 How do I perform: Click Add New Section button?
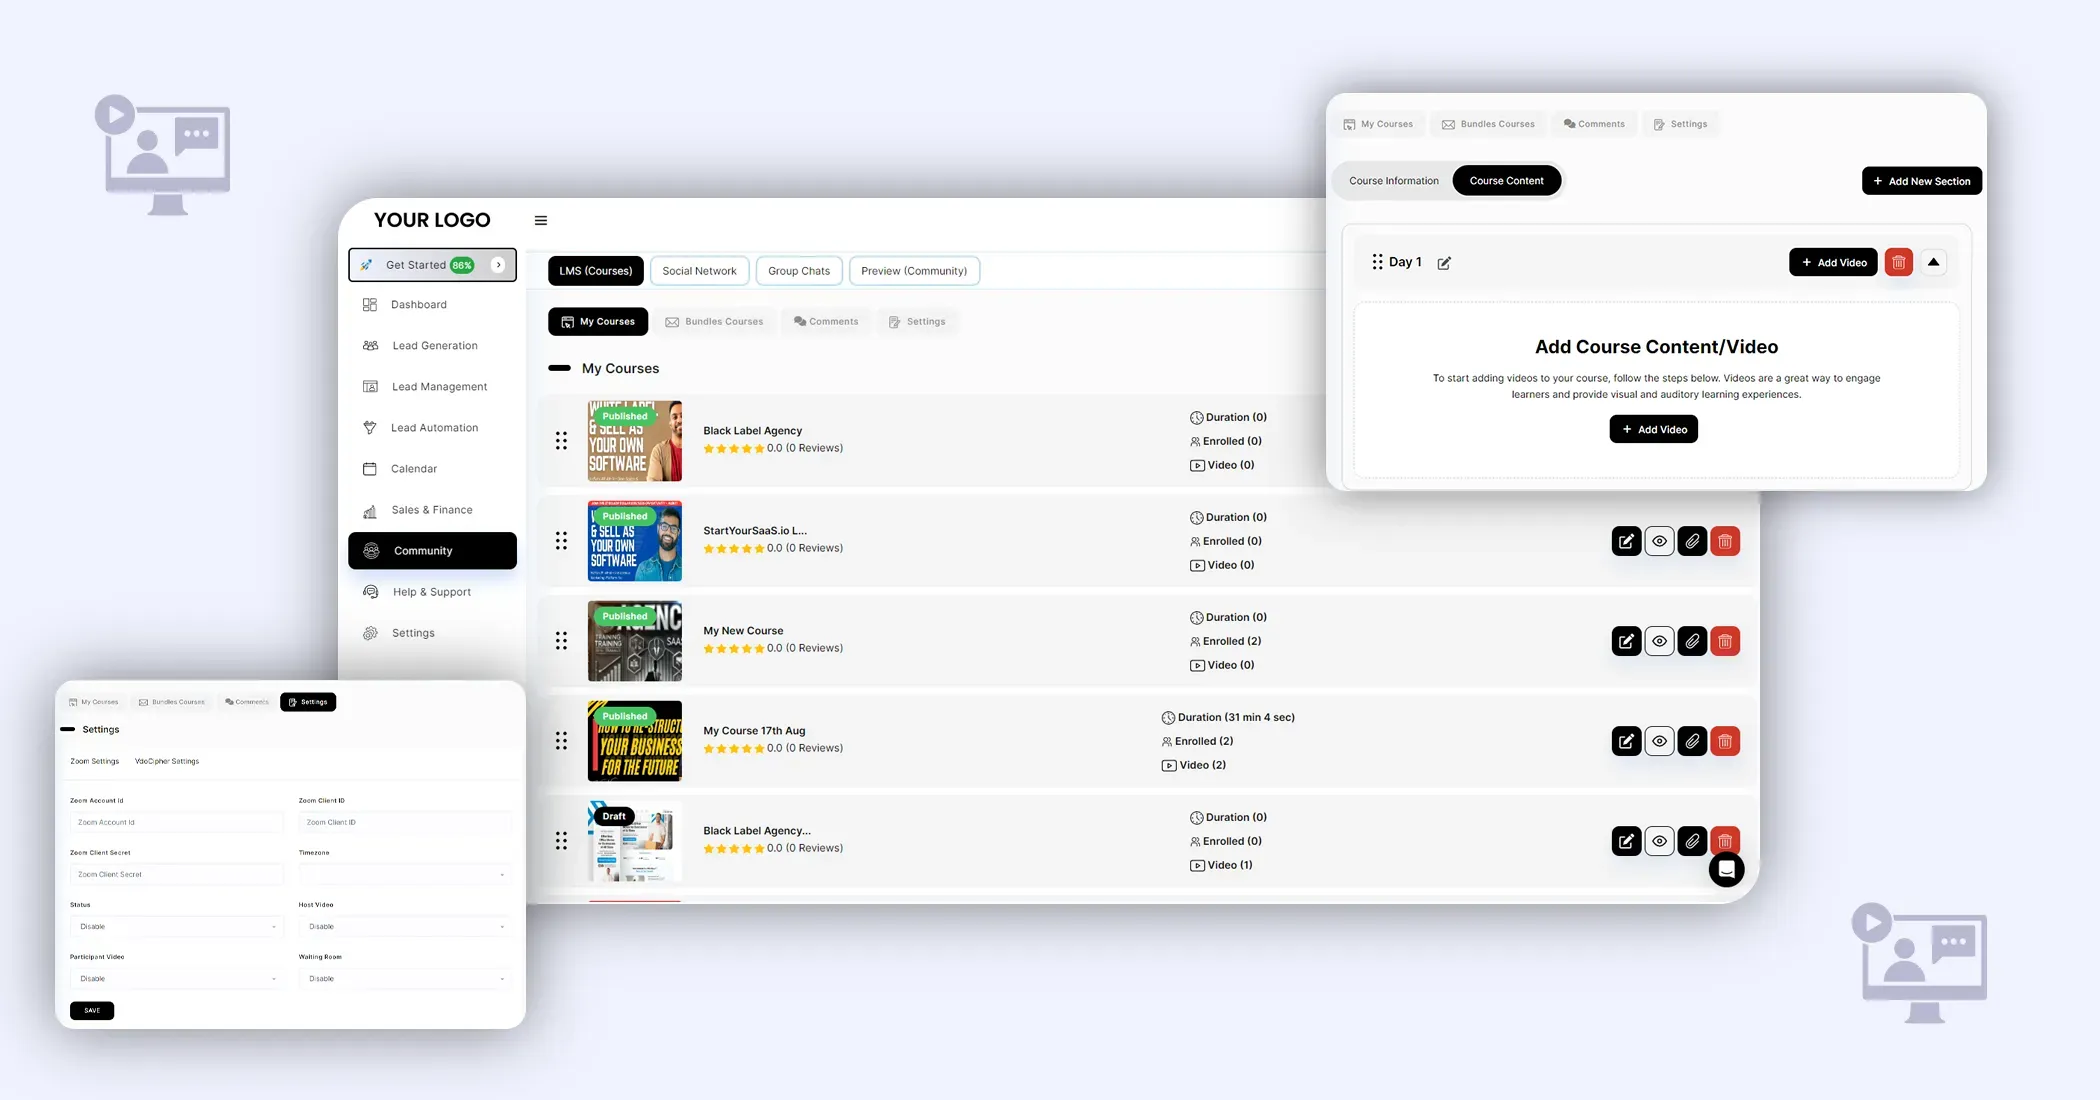(1921, 181)
